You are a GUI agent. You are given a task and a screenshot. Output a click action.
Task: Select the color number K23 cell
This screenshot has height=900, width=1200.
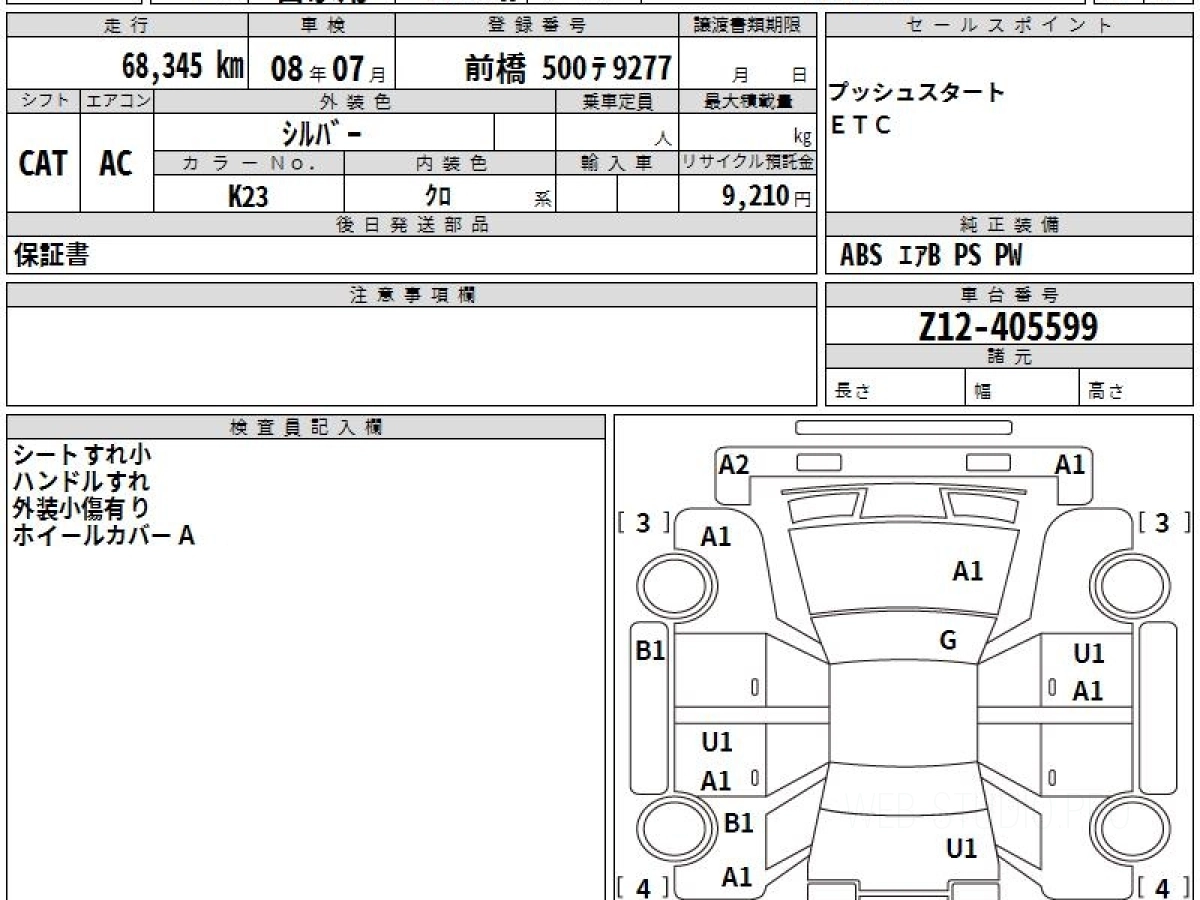[248, 196]
